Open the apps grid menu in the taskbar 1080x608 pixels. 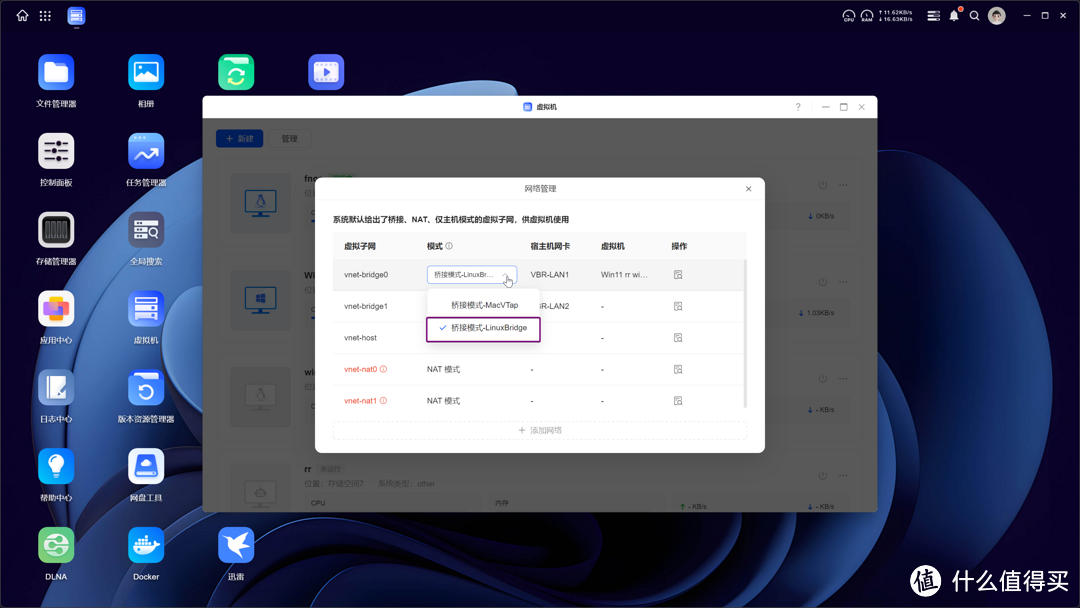point(44,15)
